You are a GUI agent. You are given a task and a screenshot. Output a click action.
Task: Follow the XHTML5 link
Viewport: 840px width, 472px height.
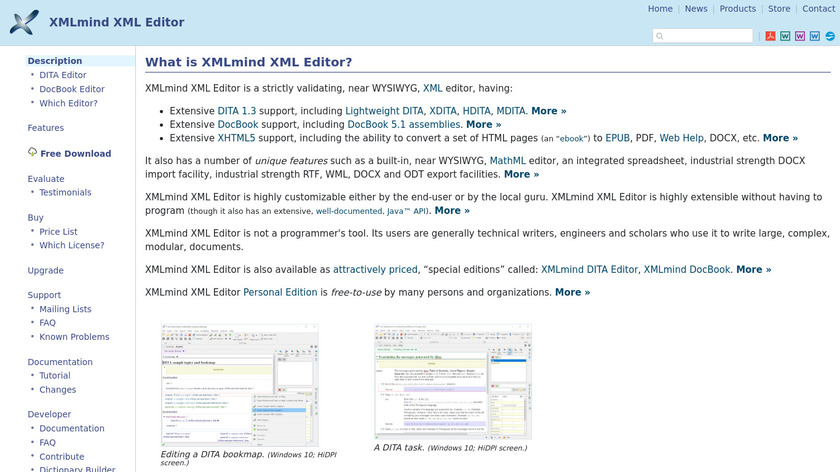tap(236, 138)
